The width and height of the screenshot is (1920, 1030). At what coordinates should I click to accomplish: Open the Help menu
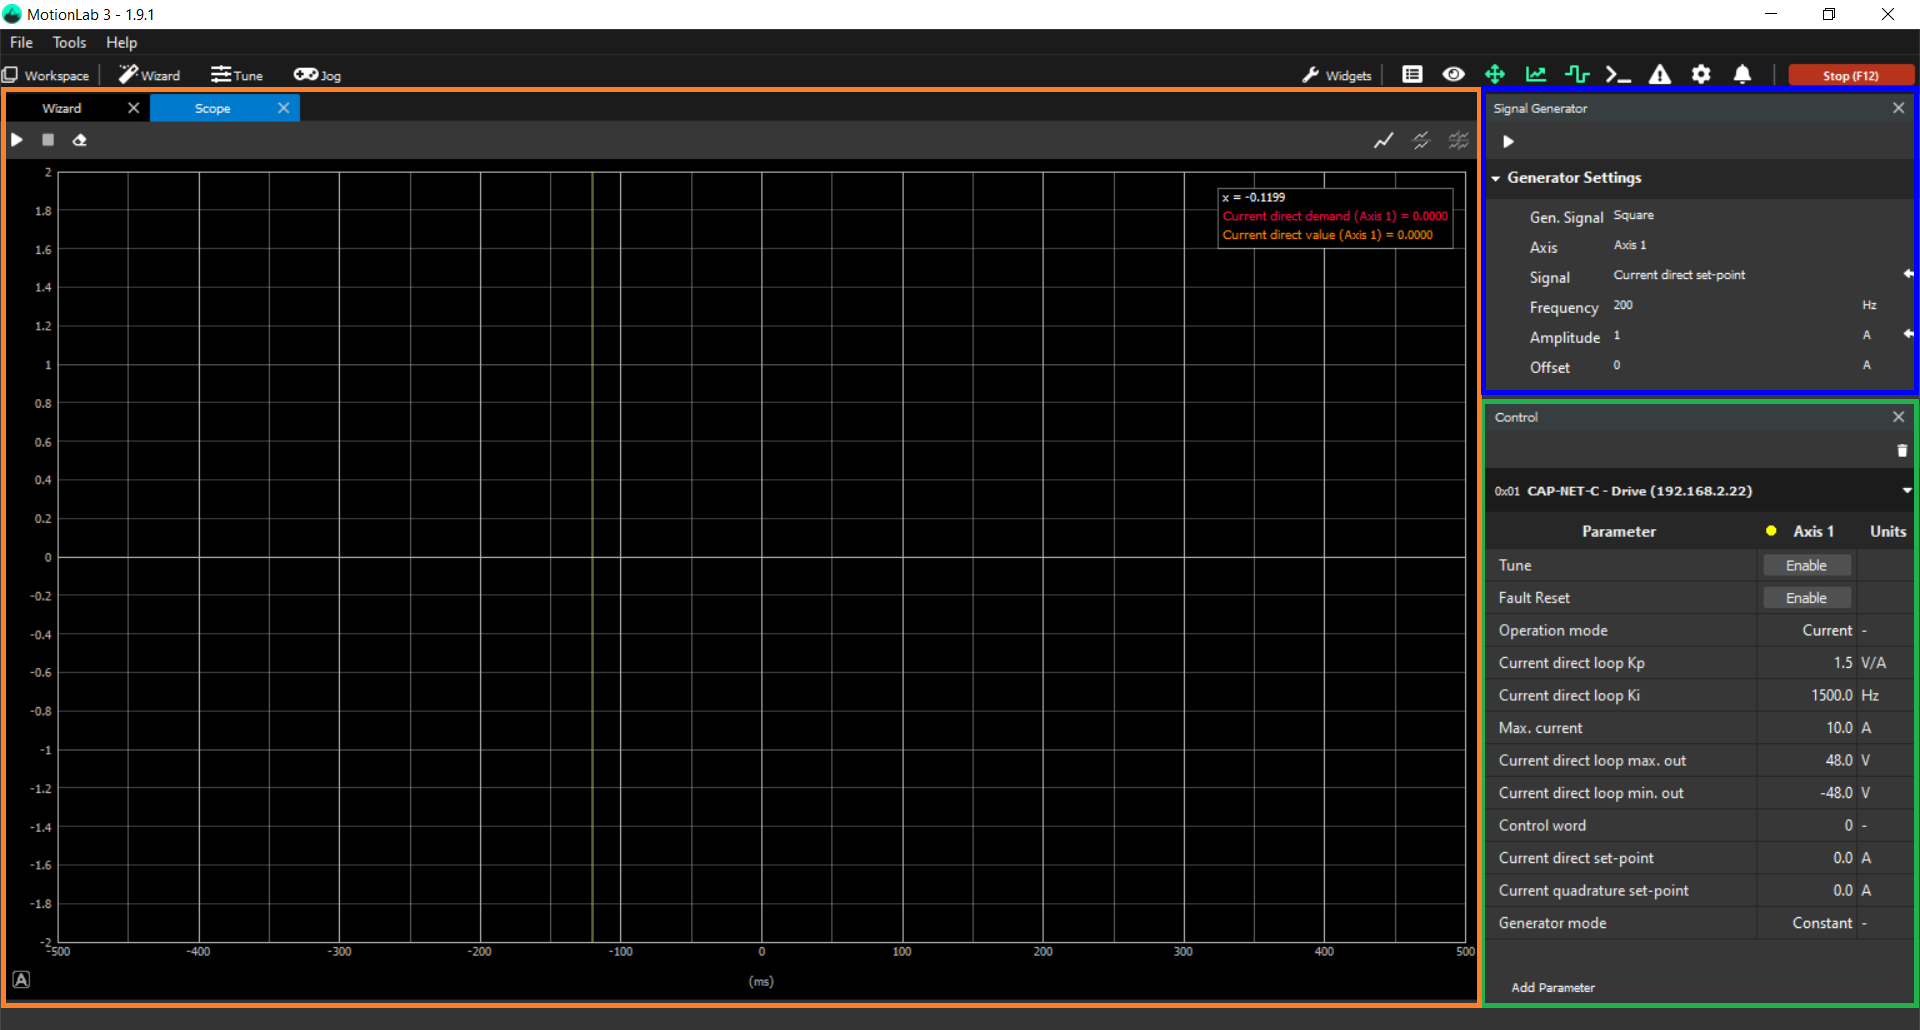121,42
